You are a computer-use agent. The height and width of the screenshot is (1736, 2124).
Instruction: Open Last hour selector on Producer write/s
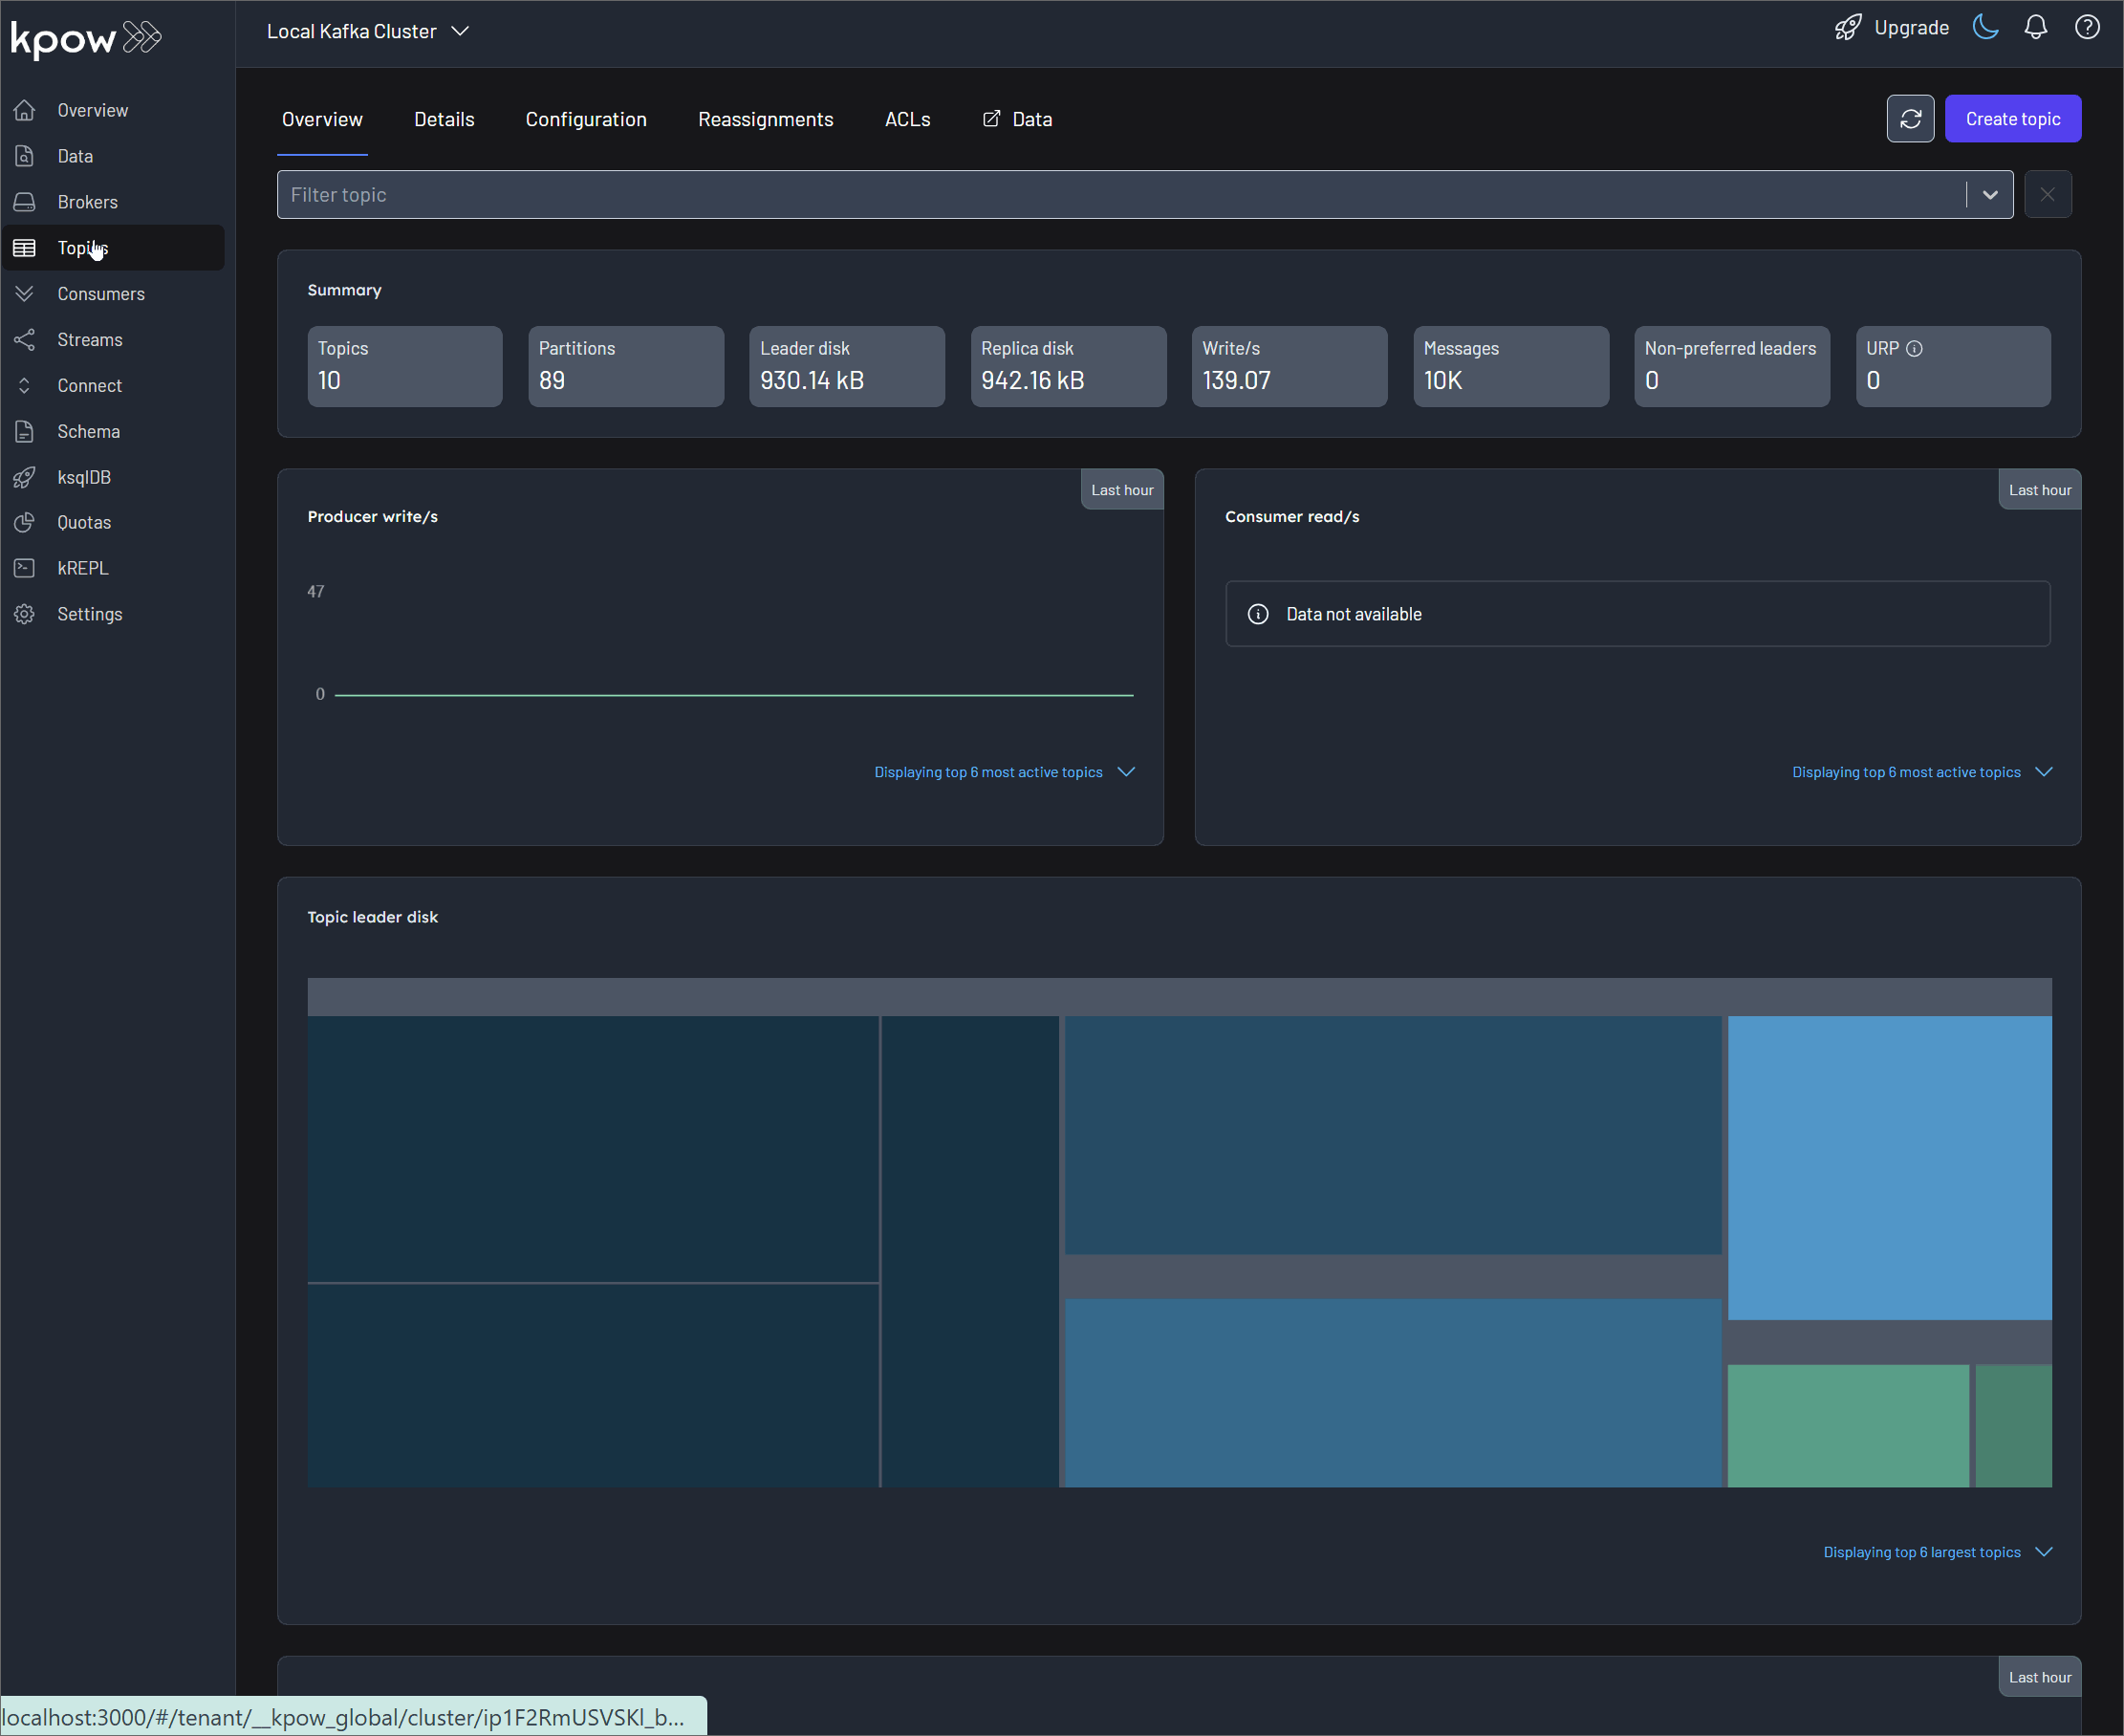pos(1123,490)
